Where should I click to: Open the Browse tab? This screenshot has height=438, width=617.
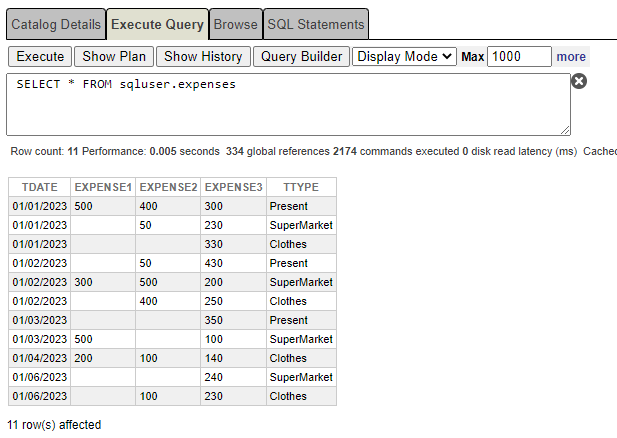tap(235, 24)
